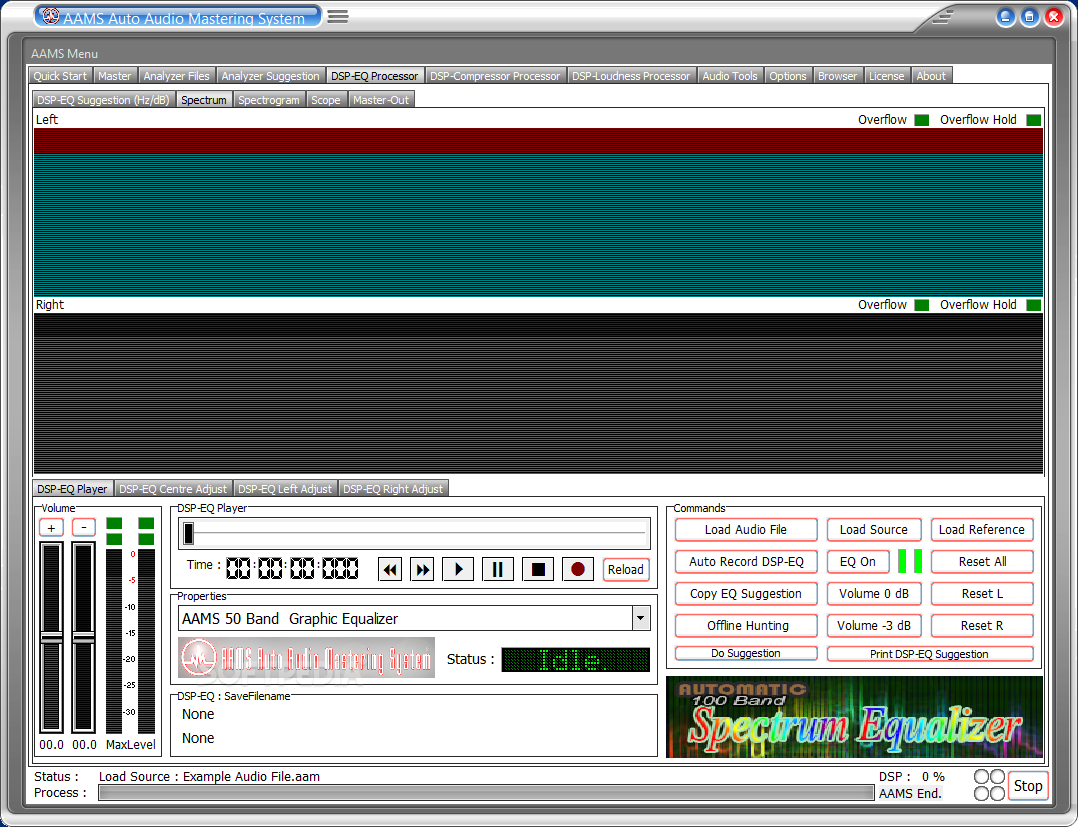
Task: Click the red record icon
Action: 578,569
